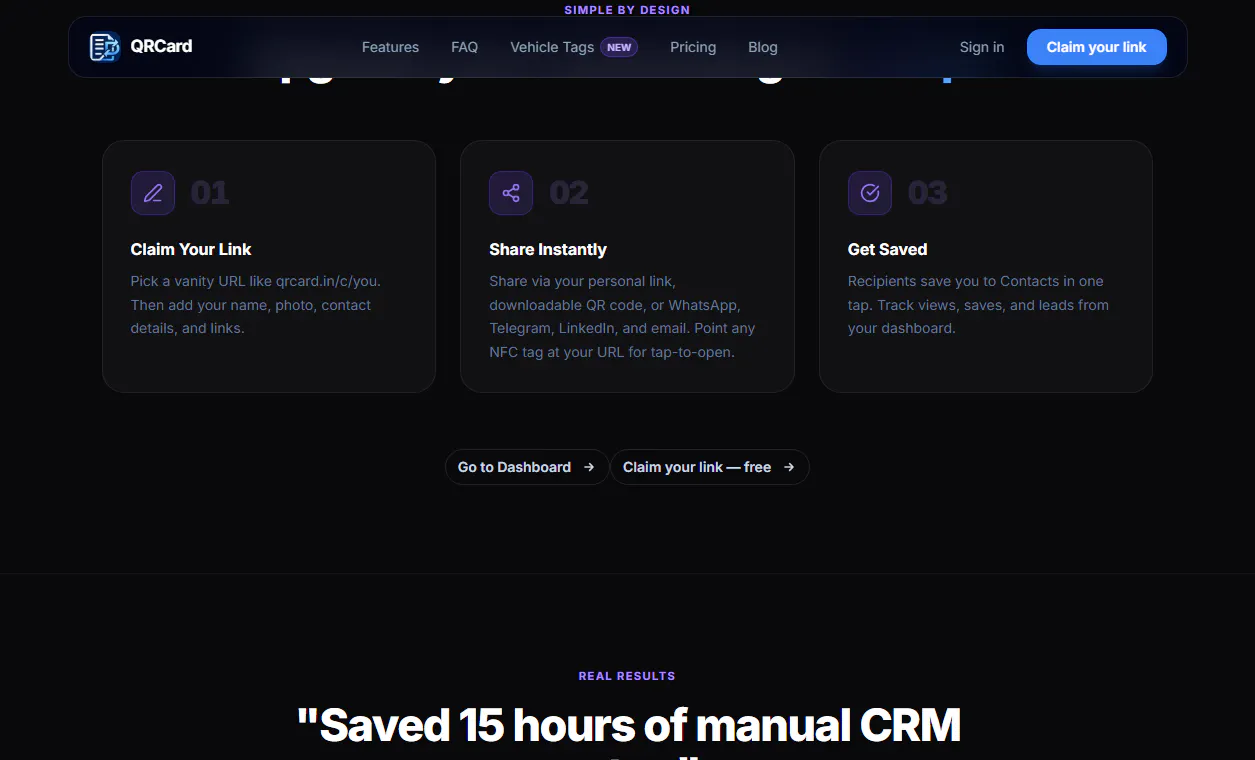The image size is (1255, 760).
Task: Click the checkmark icon on Get Saved card
Action: (x=870, y=193)
